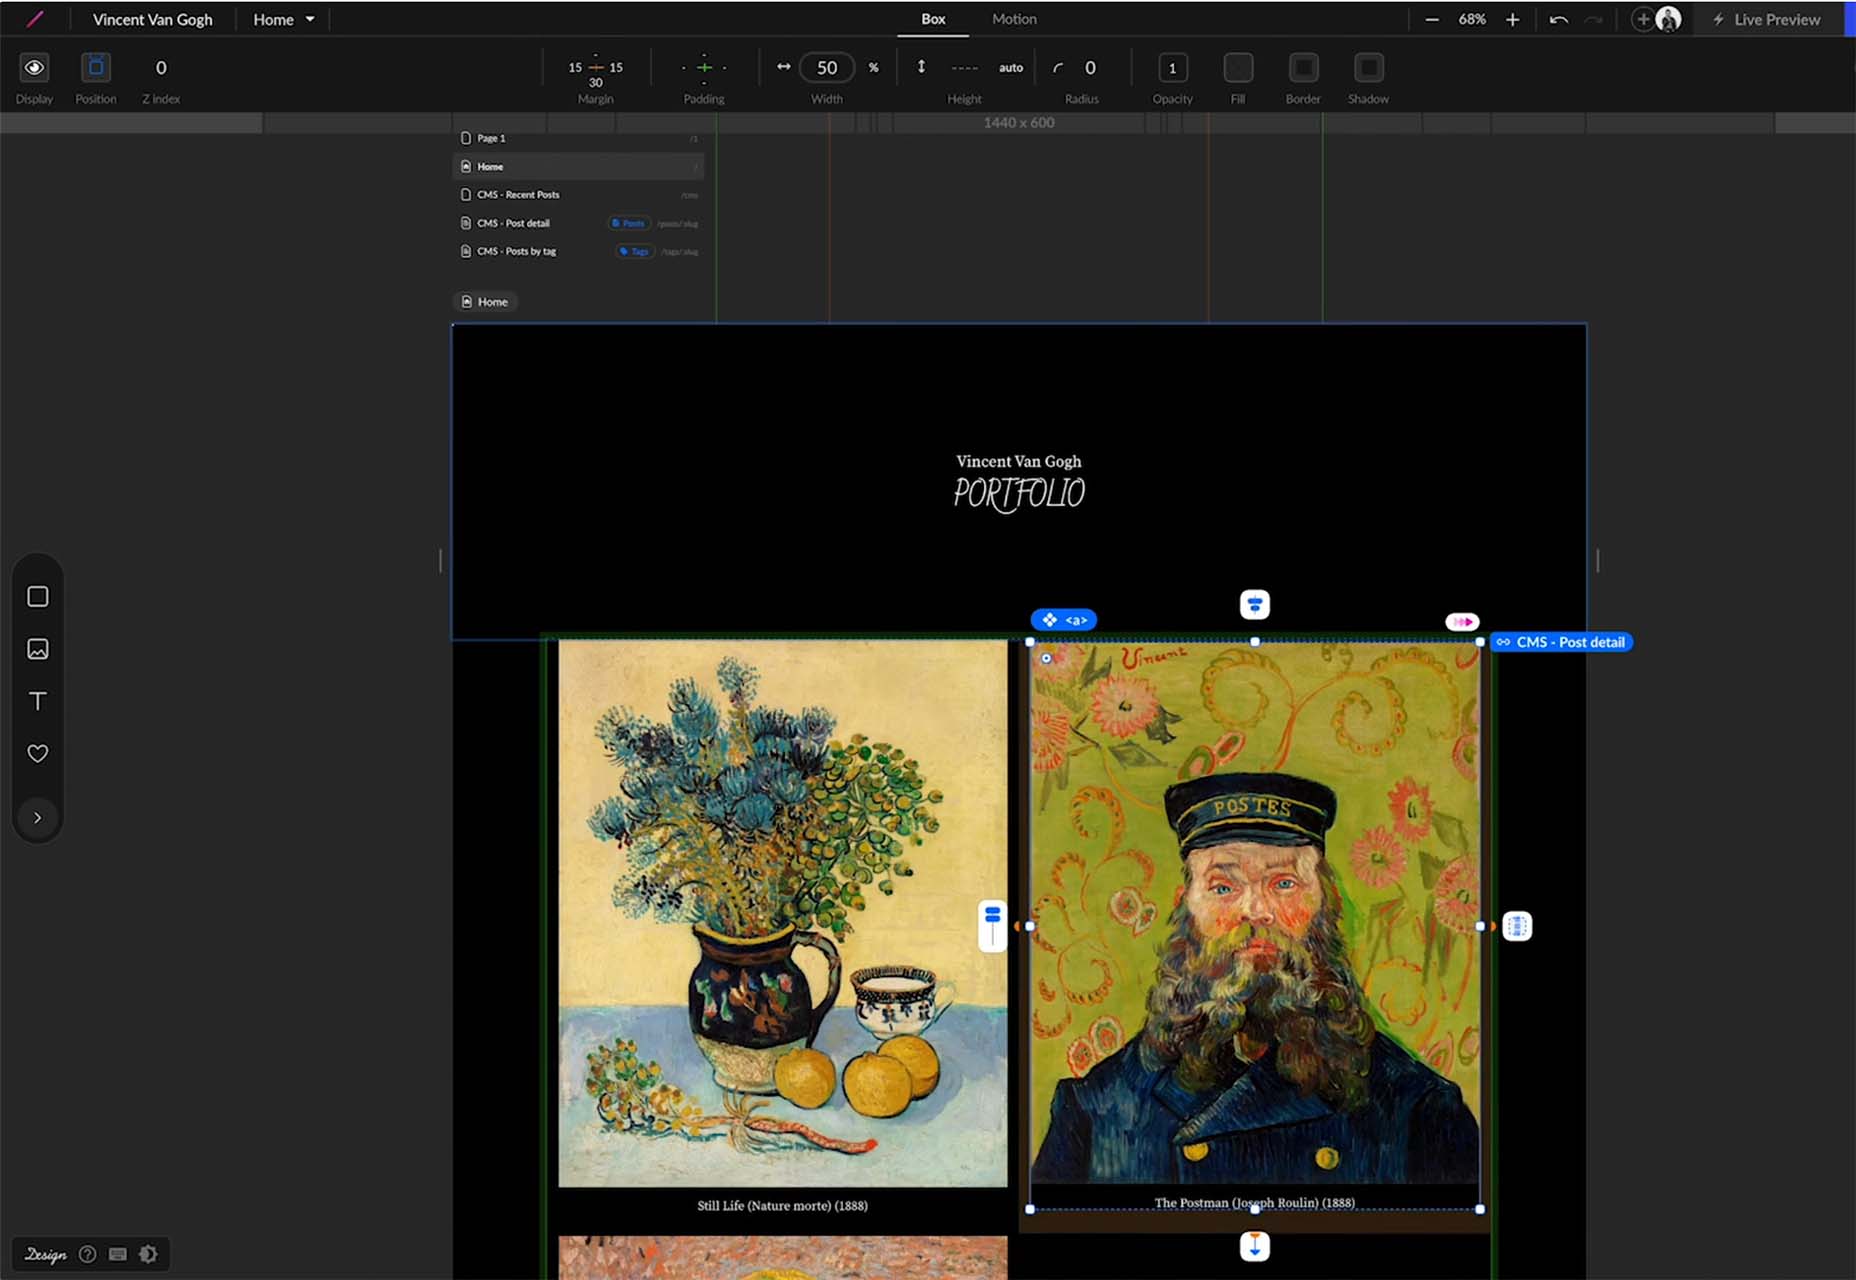Select Page 1 in pages list
Viewport: 1856px width, 1280px height.
pyautogui.click(x=579, y=138)
